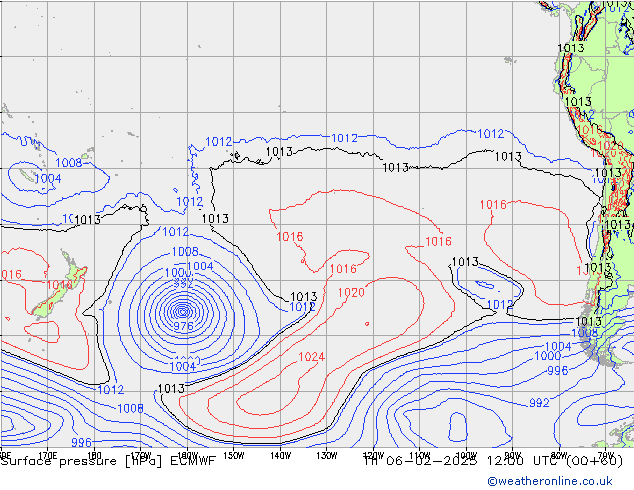Click the North Island of New Zealand
This screenshot has width=634, height=490.
[x=73, y=267]
